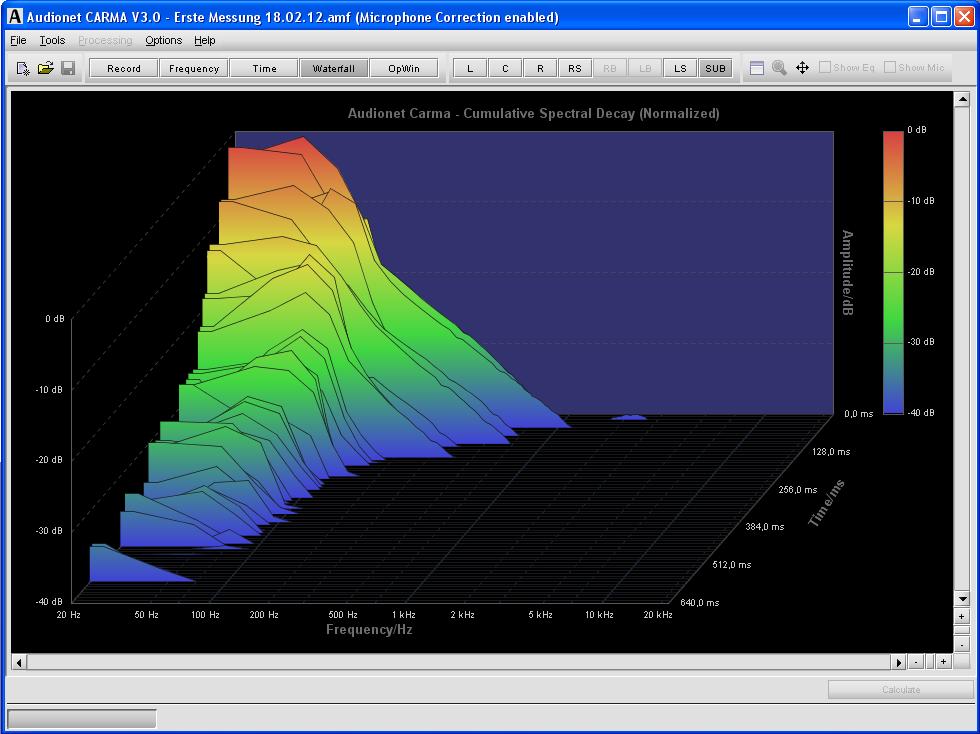Viewport: 980px width, 734px height.
Task: Click the Save disk icon
Action: pos(68,68)
